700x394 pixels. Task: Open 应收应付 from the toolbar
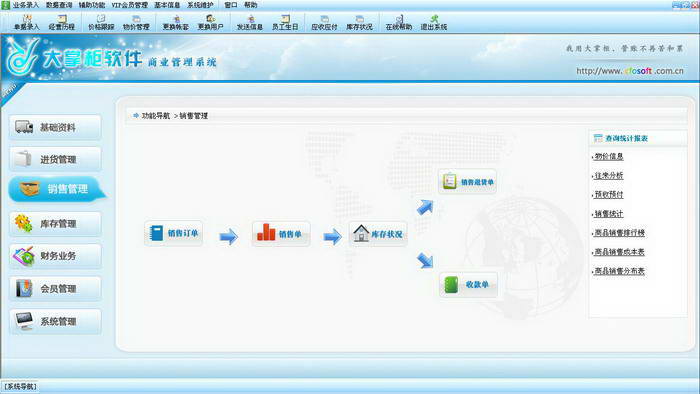click(325, 22)
